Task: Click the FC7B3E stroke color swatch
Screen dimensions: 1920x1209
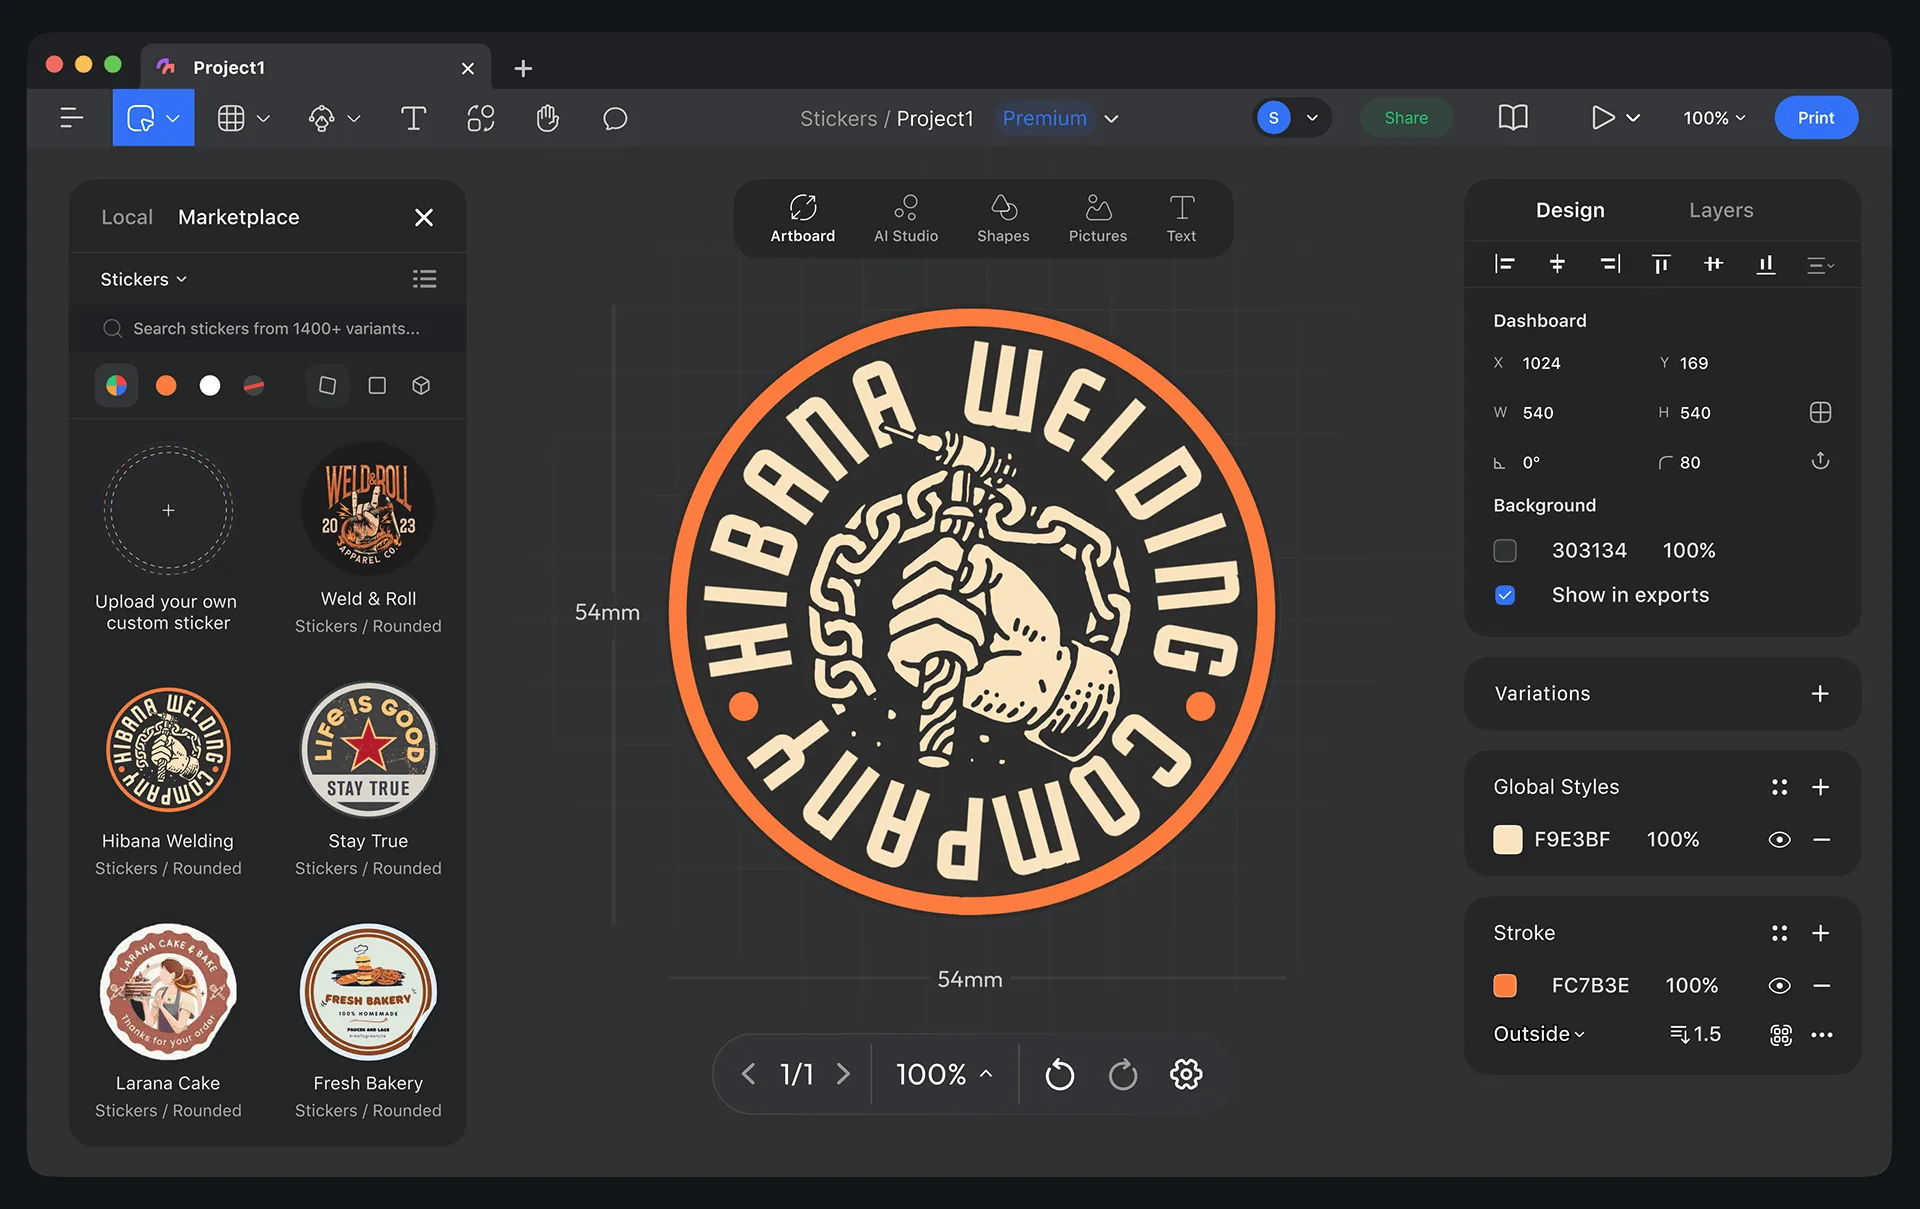Action: [1505, 986]
